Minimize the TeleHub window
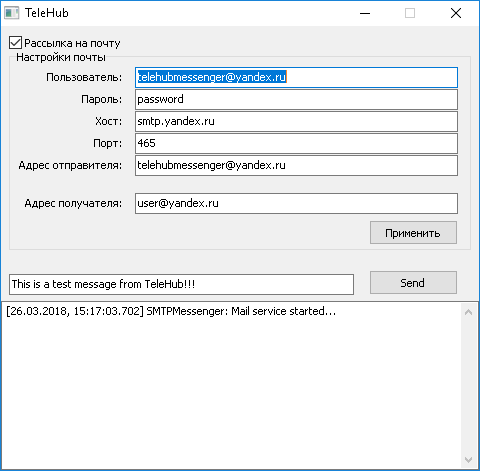The height and width of the screenshot is (471, 480). (x=365, y=13)
